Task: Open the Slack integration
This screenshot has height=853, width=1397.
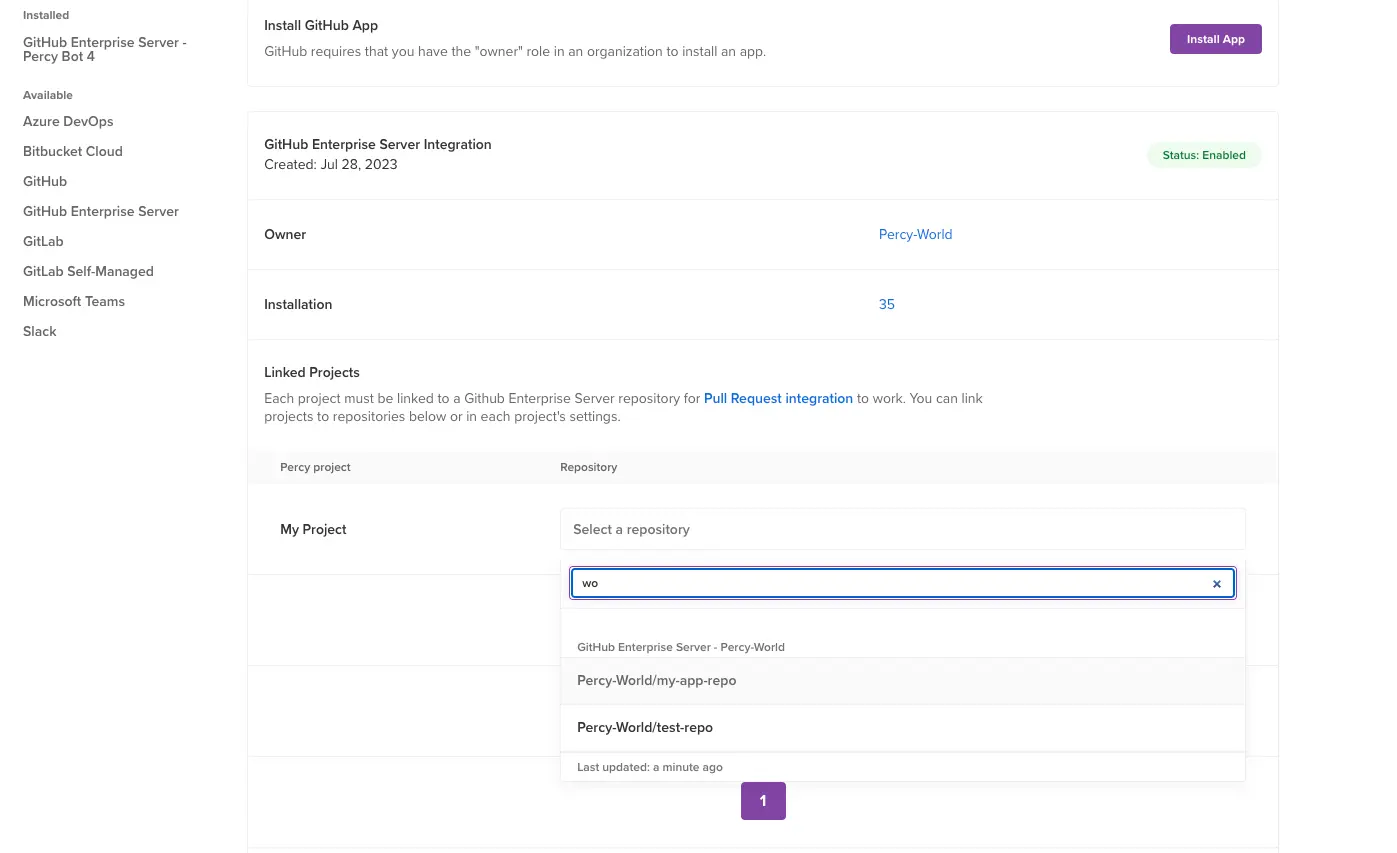Action: (x=40, y=332)
